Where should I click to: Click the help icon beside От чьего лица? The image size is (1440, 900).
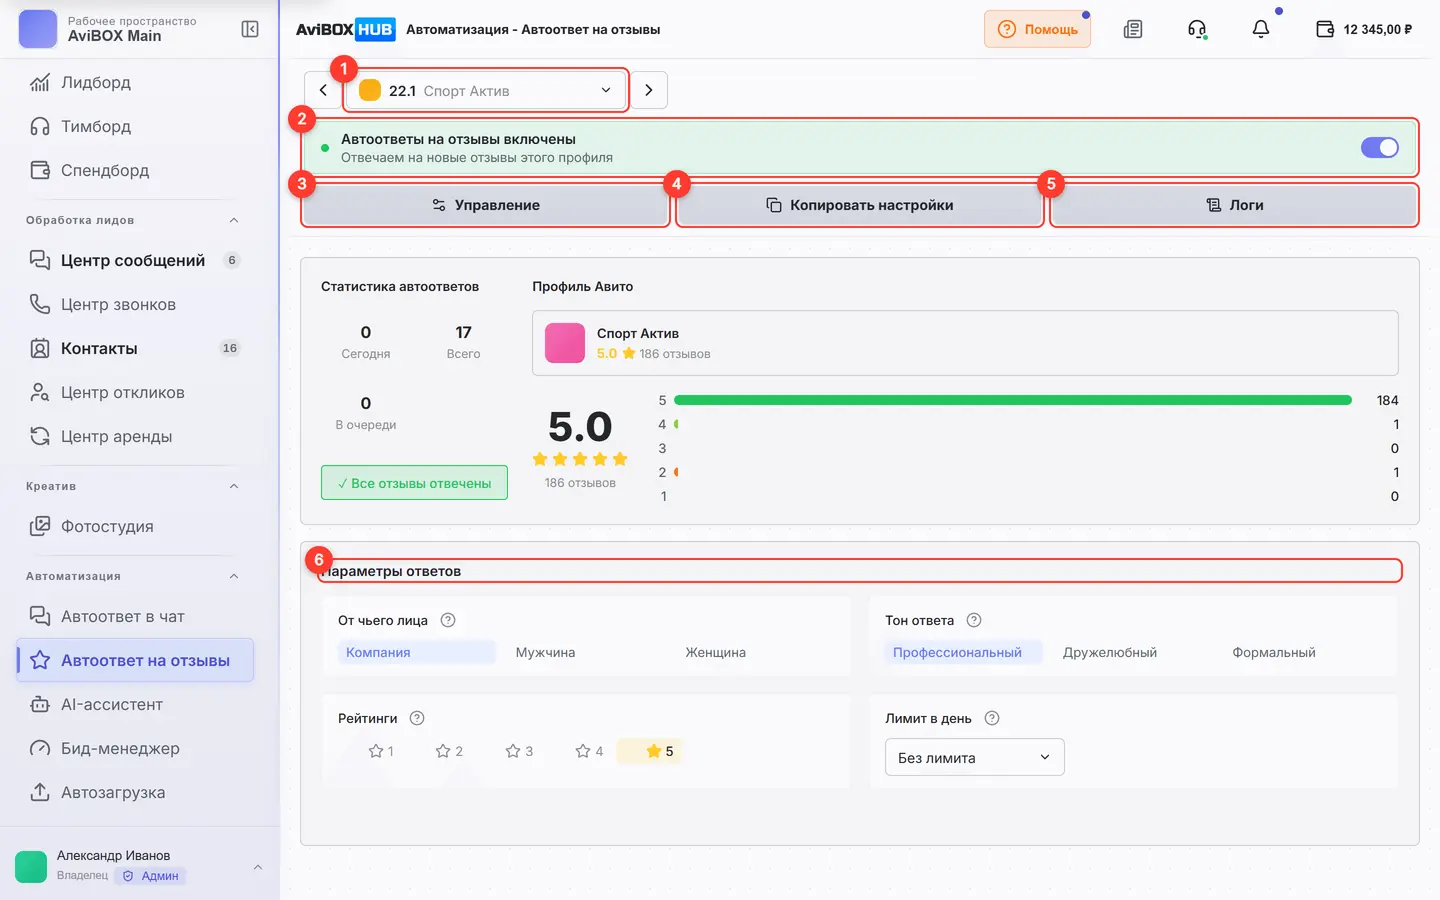(448, 620)
